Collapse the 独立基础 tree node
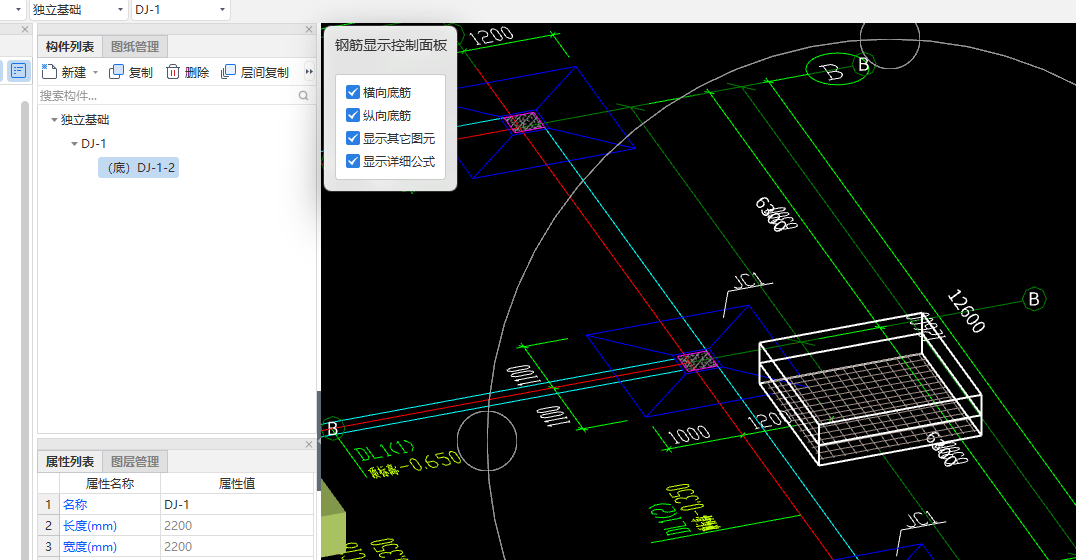1076x560 pixels. 54,119
